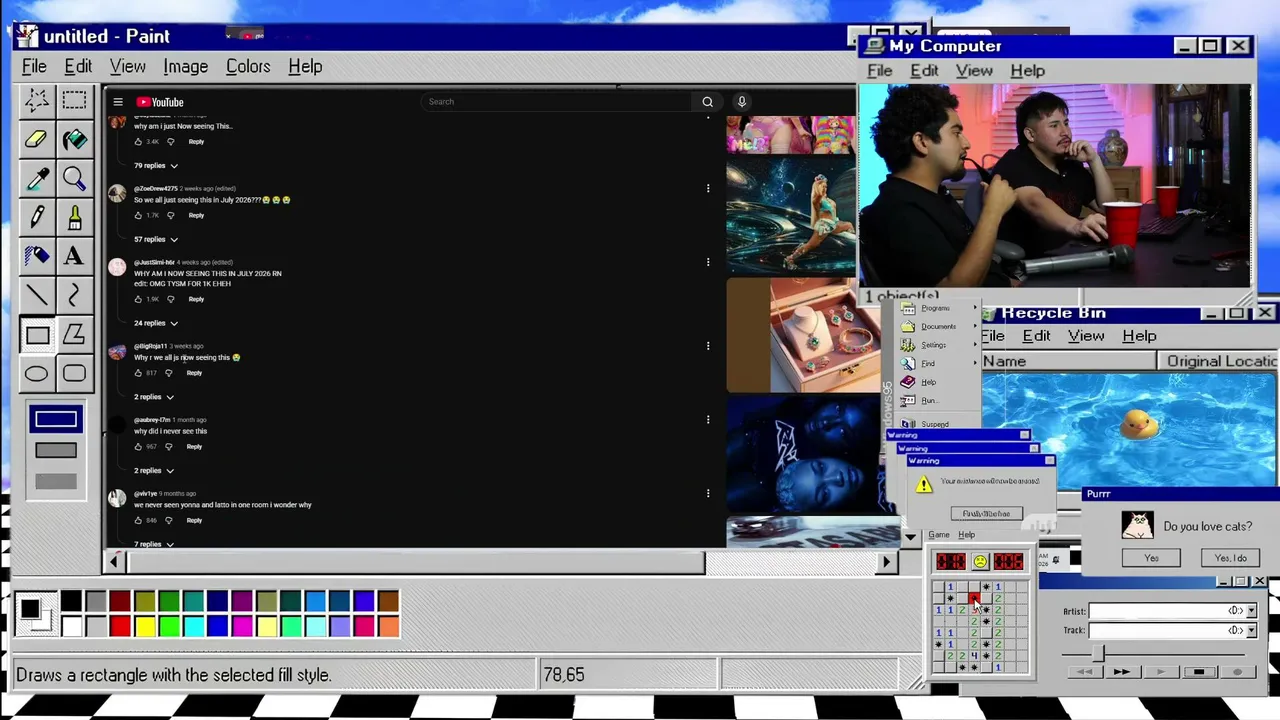Viewport: 1280px width, 720px height.
Task: Expand the 79 replies thread
Action: [156, 166]
